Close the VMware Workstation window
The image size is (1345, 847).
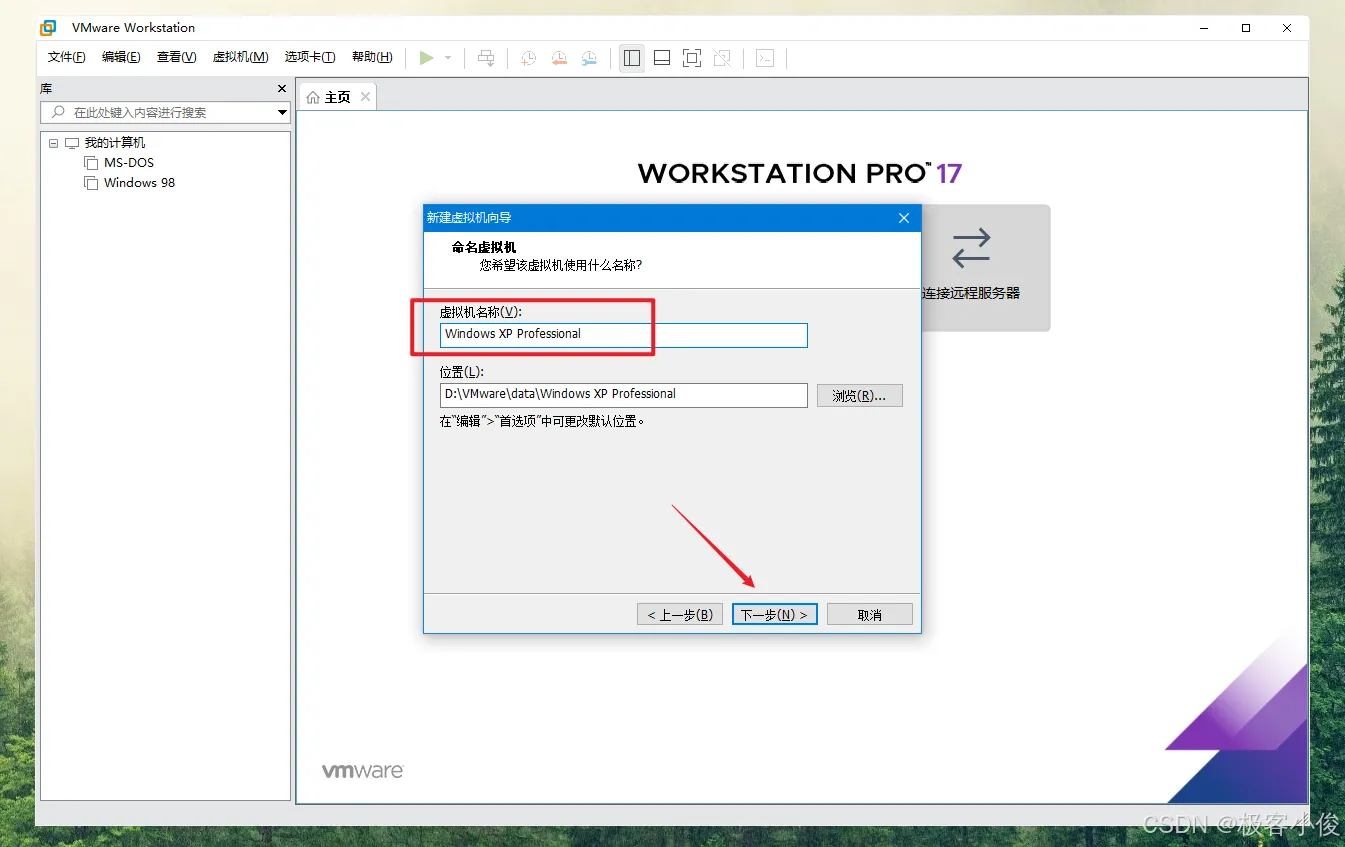(x=1288, y=28)
